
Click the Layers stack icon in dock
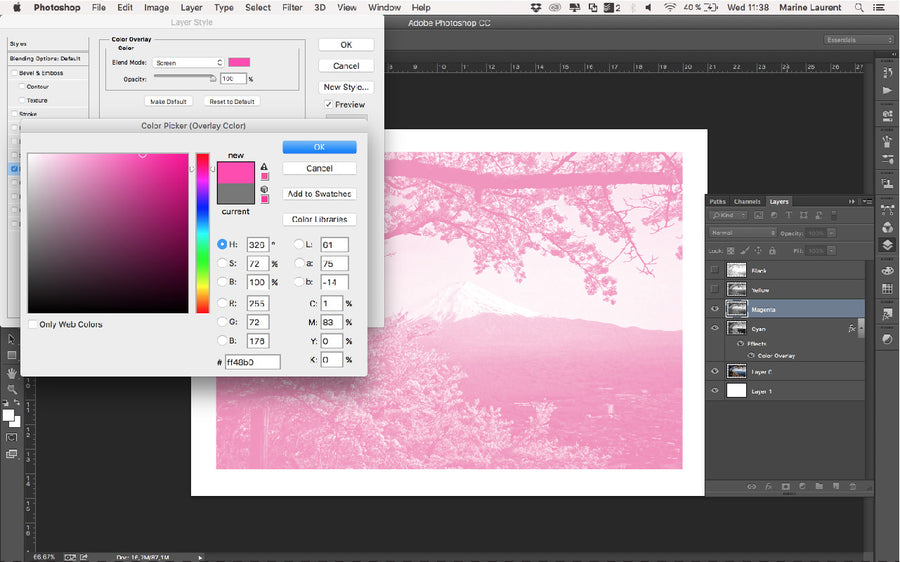point(887,245)
